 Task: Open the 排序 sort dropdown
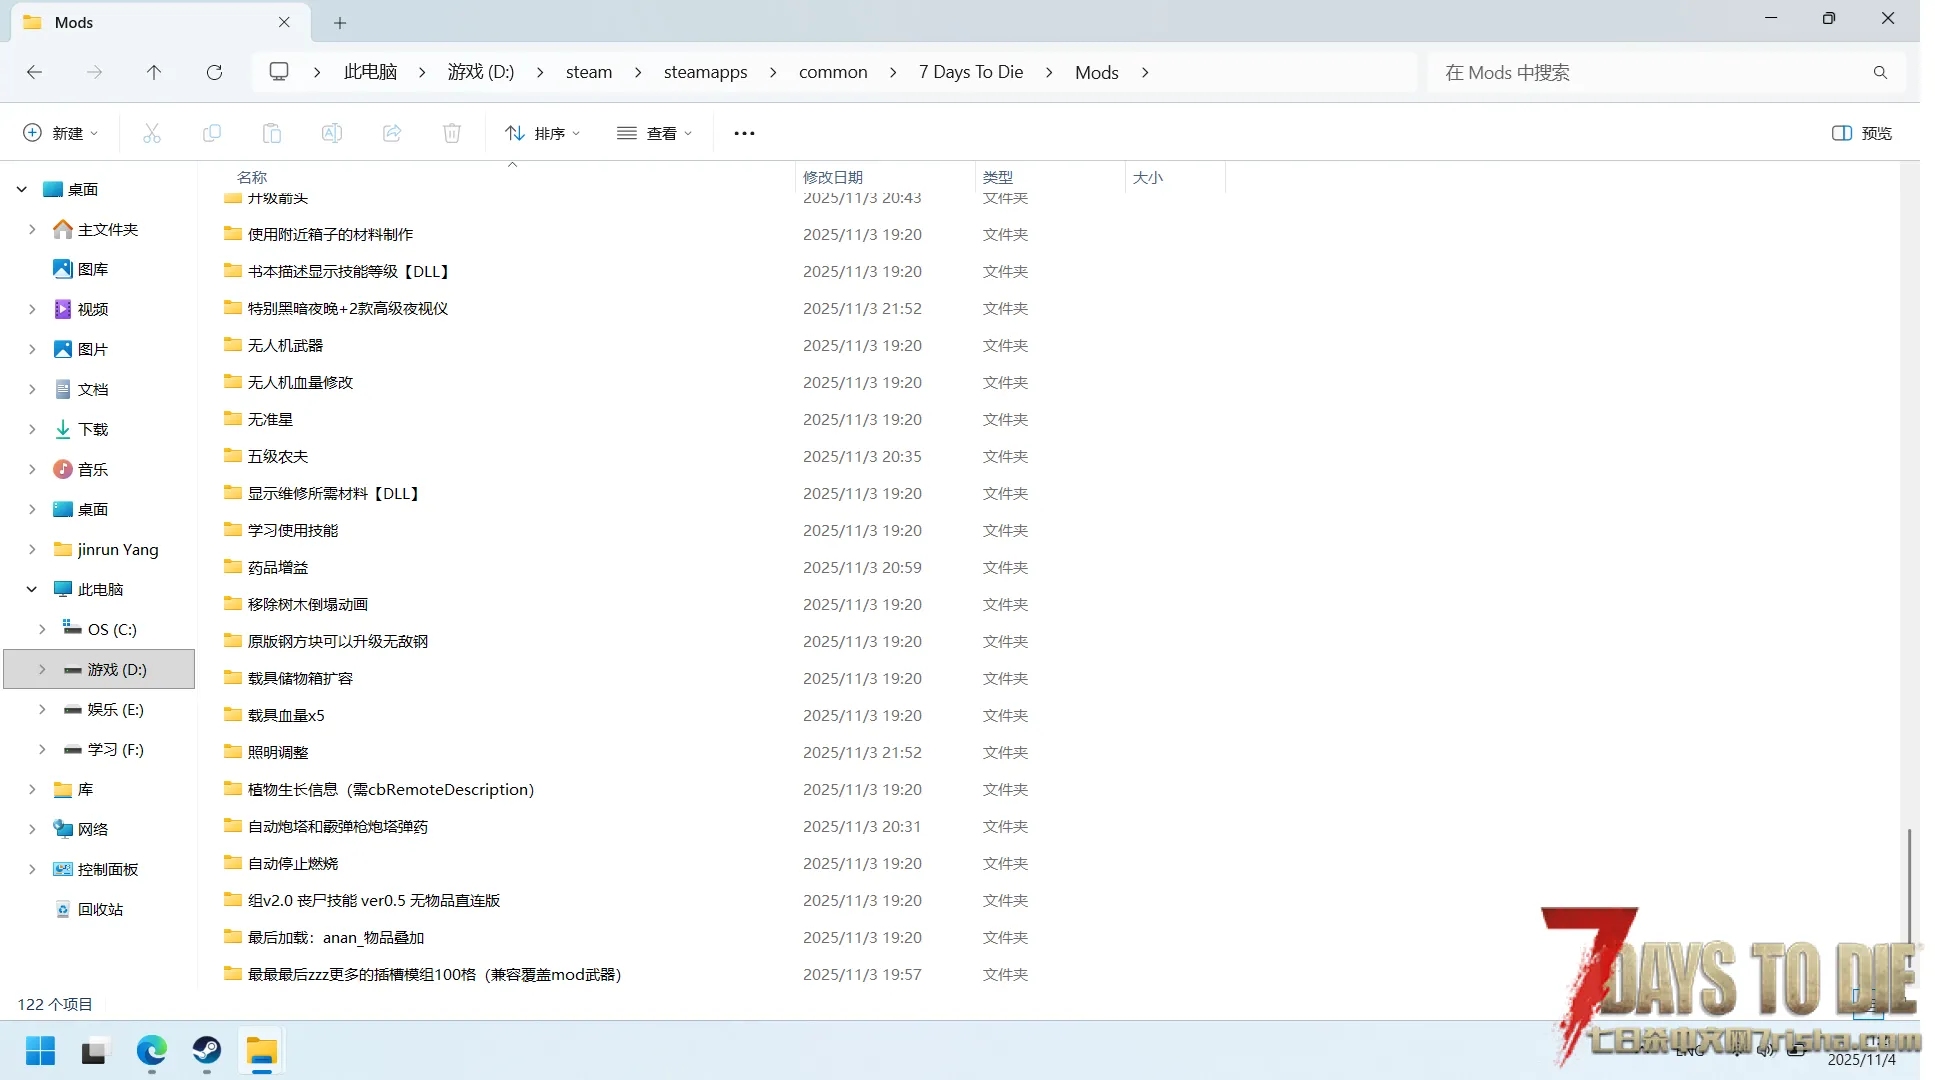tap(543, 133)
